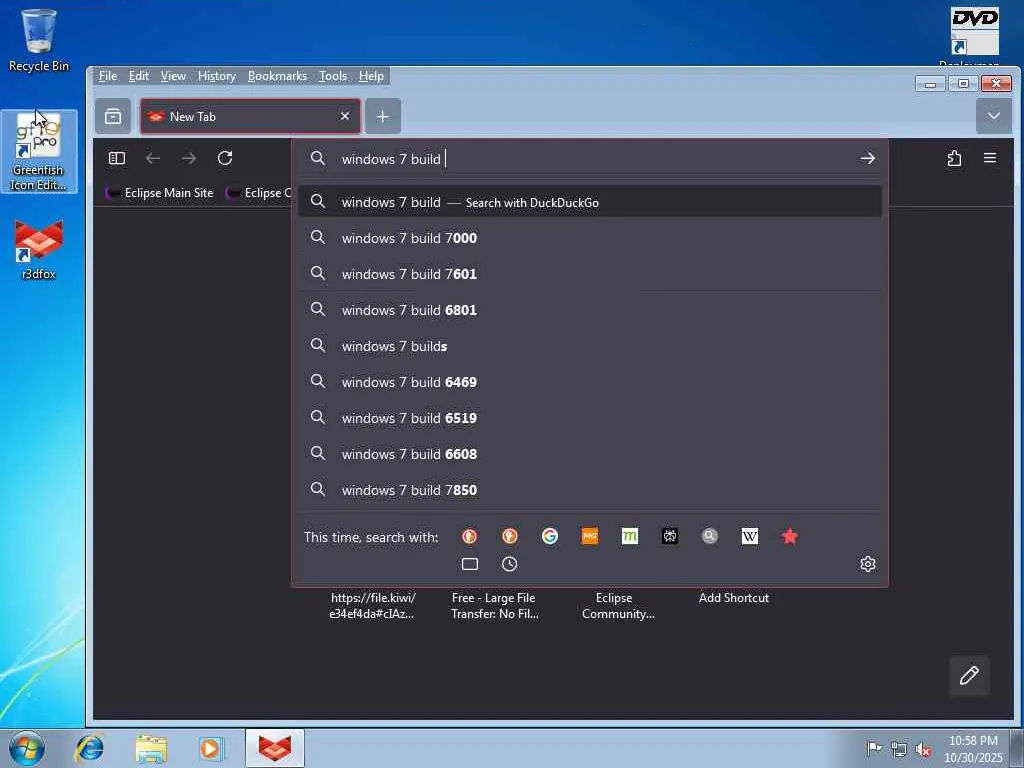Open the Firefox View button
Image resolution: width=1024 pixels, height=768 pixels.
click(x=113, y=116)
